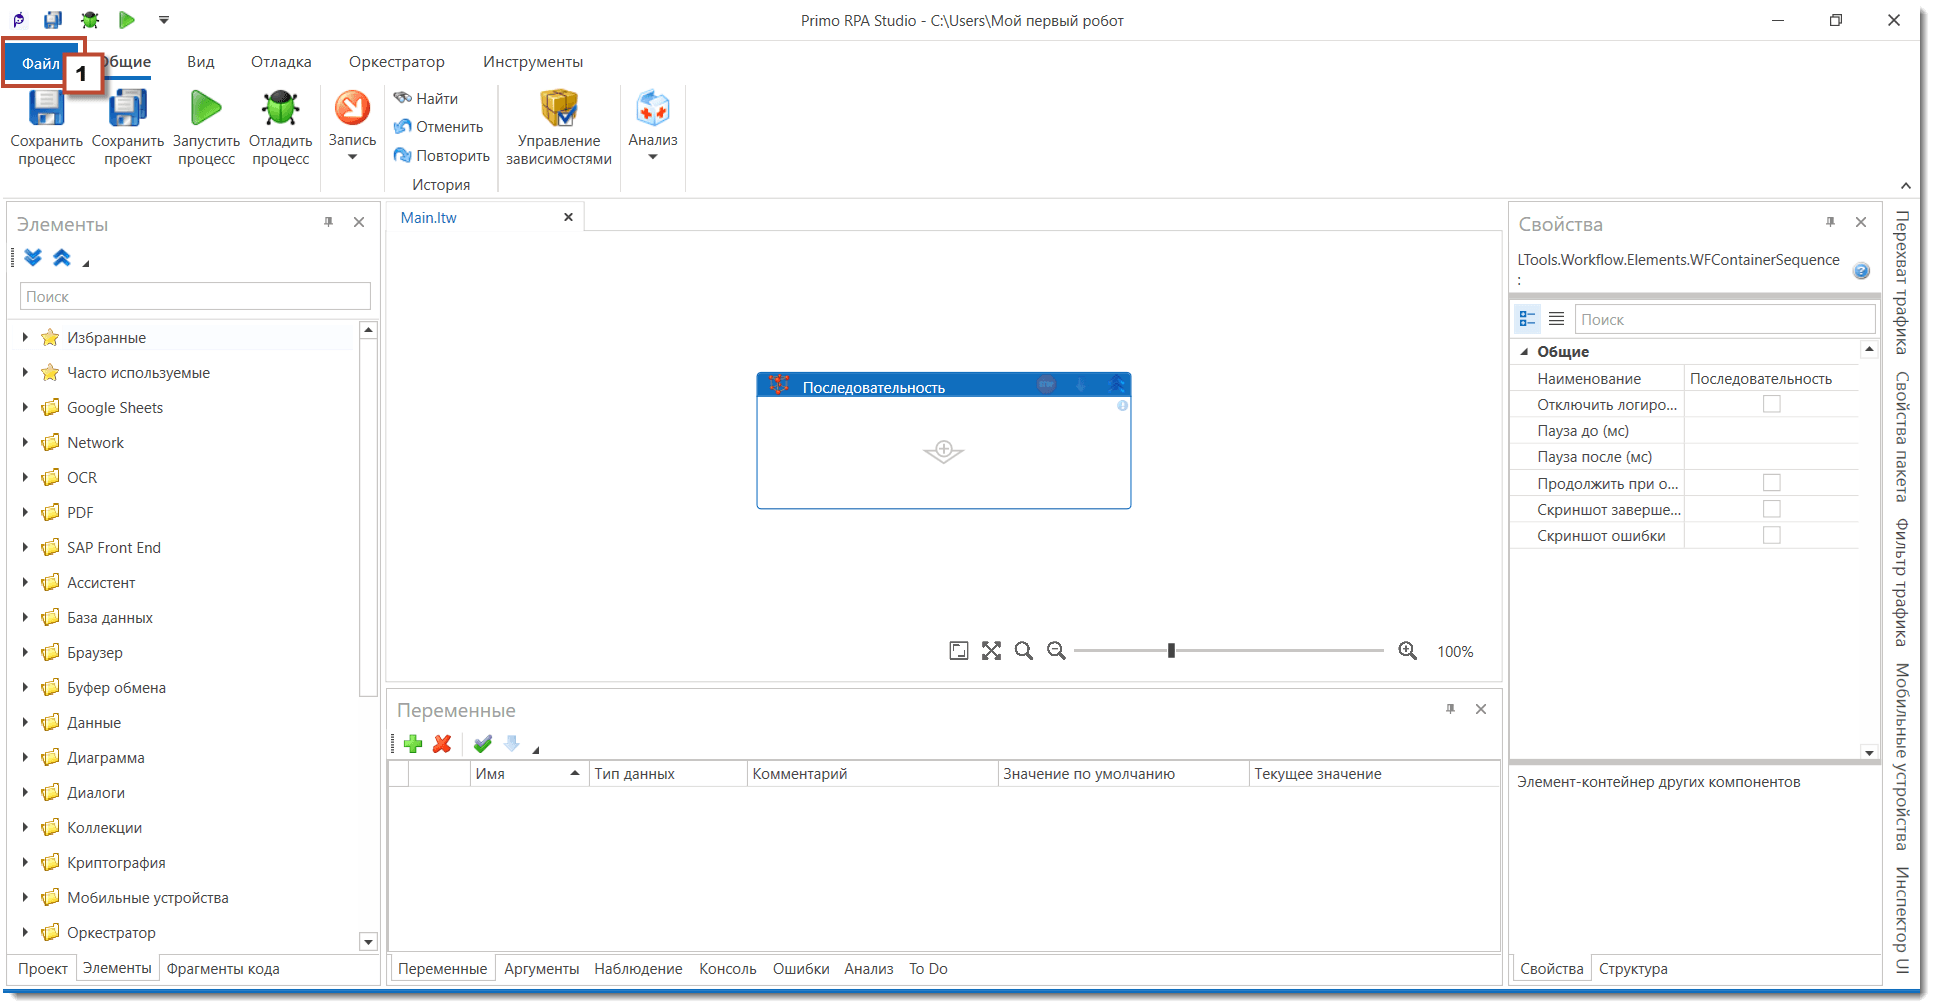Image resolution: width=1935 pixels, height=1008 pixels.
Task: Delete variable using red X icon
Action: tap(442, 744)
